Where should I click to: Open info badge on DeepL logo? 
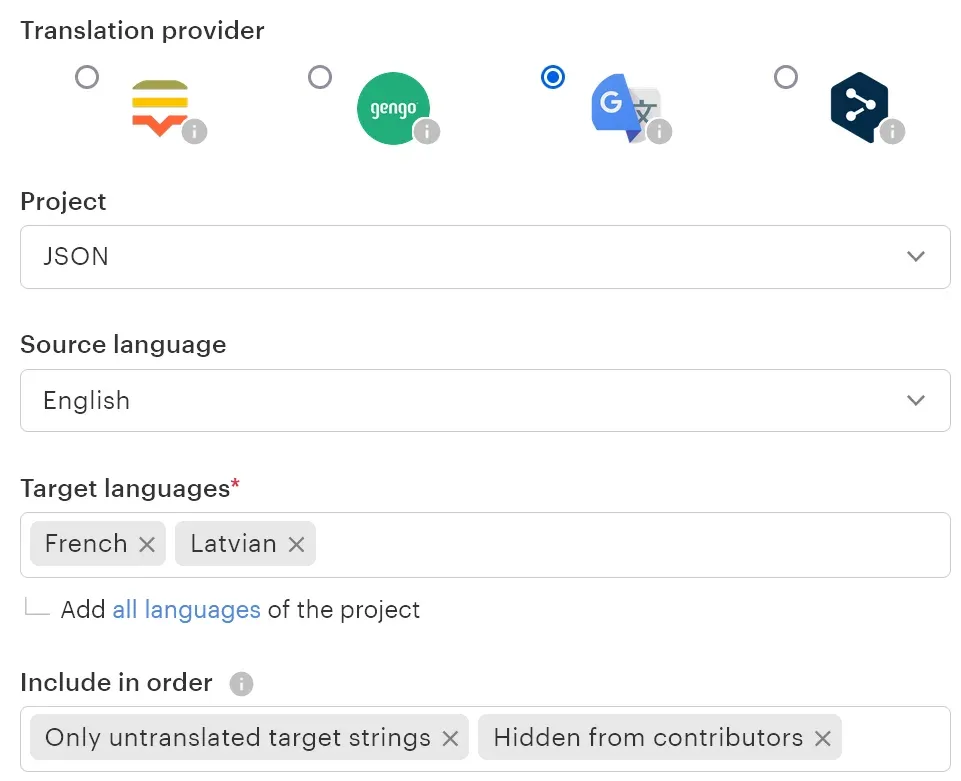coord(892,131)
